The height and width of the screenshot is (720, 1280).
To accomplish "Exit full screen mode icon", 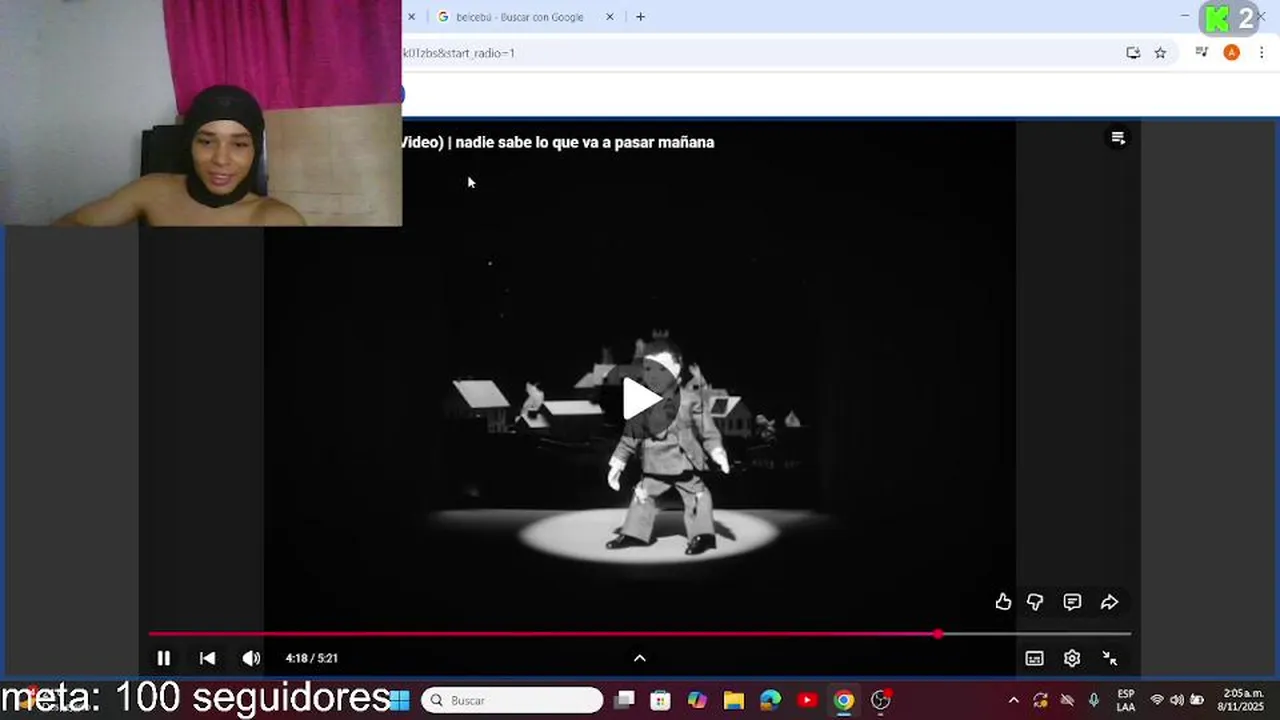I will [x=1110, y=658].
